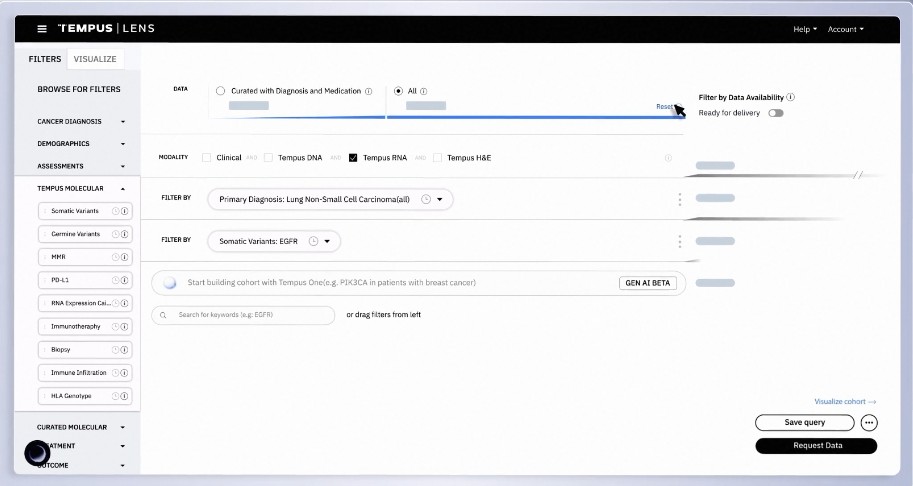Select Curated with Diagnosis and Medication radio

[220, 91]
